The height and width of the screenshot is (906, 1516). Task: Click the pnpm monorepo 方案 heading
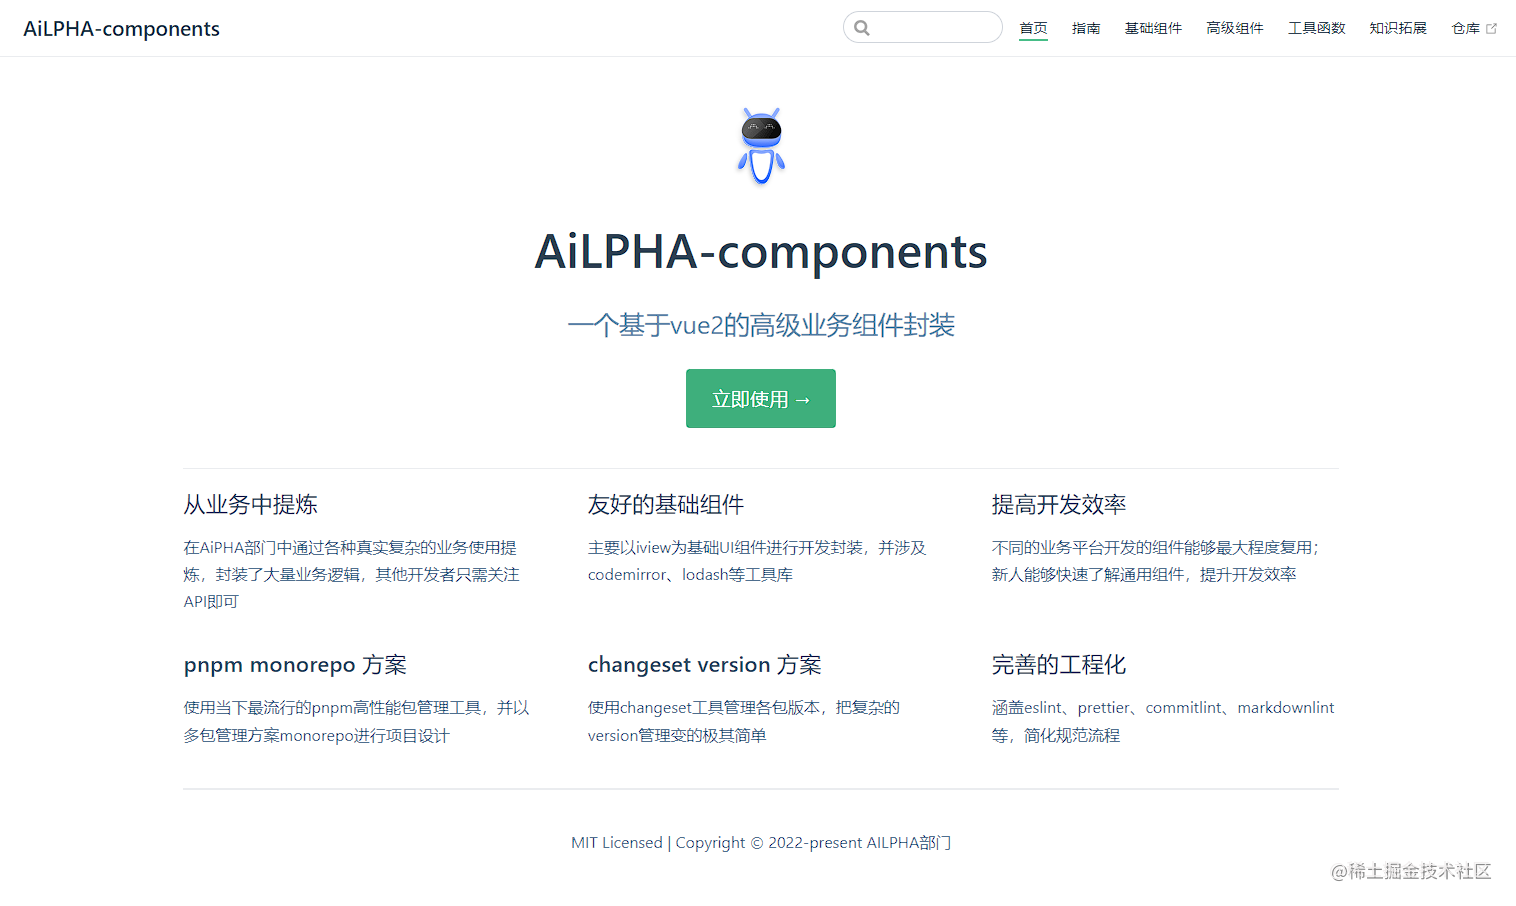(295, 665)
